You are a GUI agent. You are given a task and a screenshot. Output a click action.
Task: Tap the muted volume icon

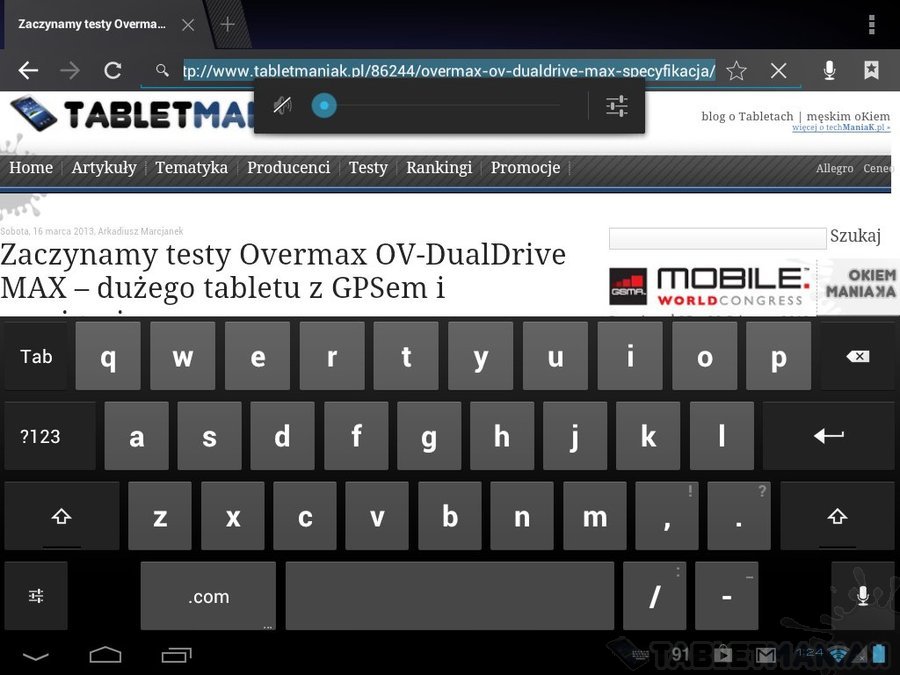[x=282, y=106]
